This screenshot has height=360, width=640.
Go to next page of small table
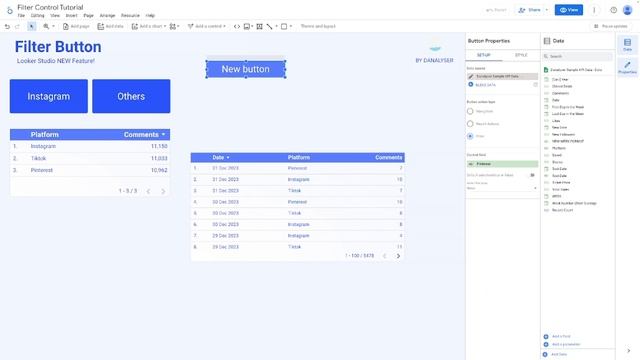point(163,191)
